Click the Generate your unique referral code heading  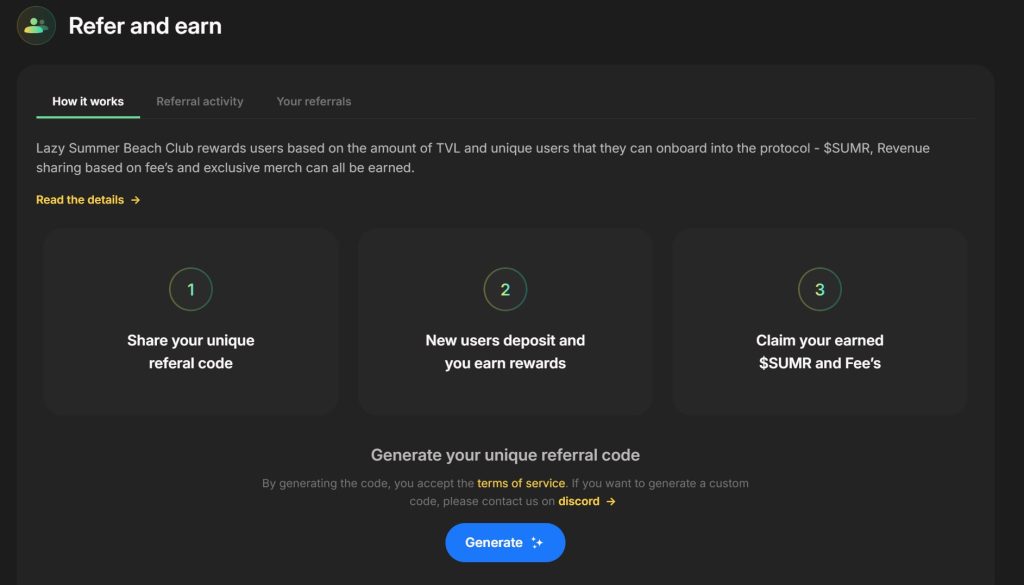pos(505,455)
